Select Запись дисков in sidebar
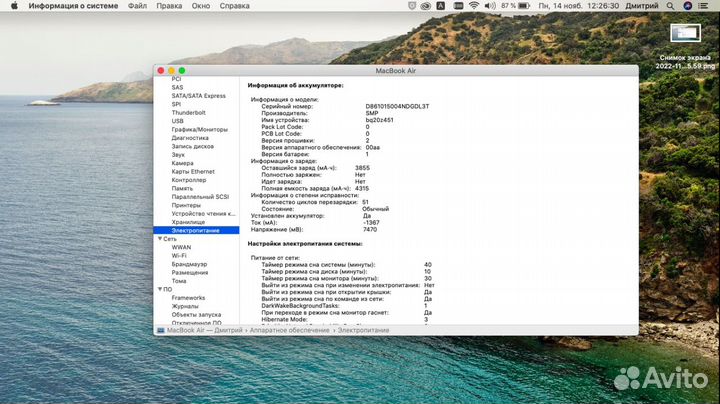Screen dimensions: 720x404 193,146
